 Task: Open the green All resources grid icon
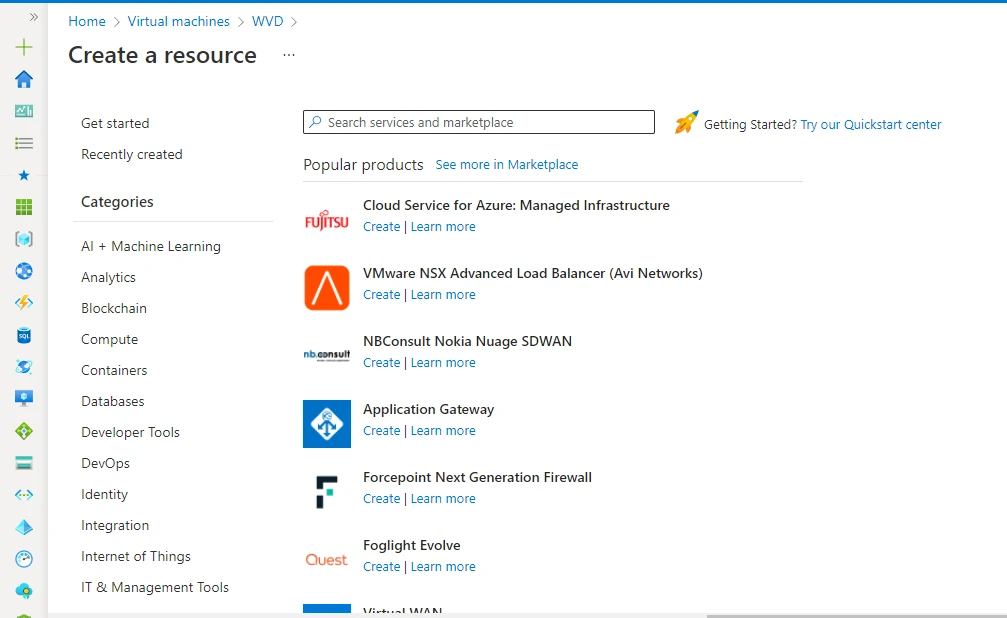(24, 207)
